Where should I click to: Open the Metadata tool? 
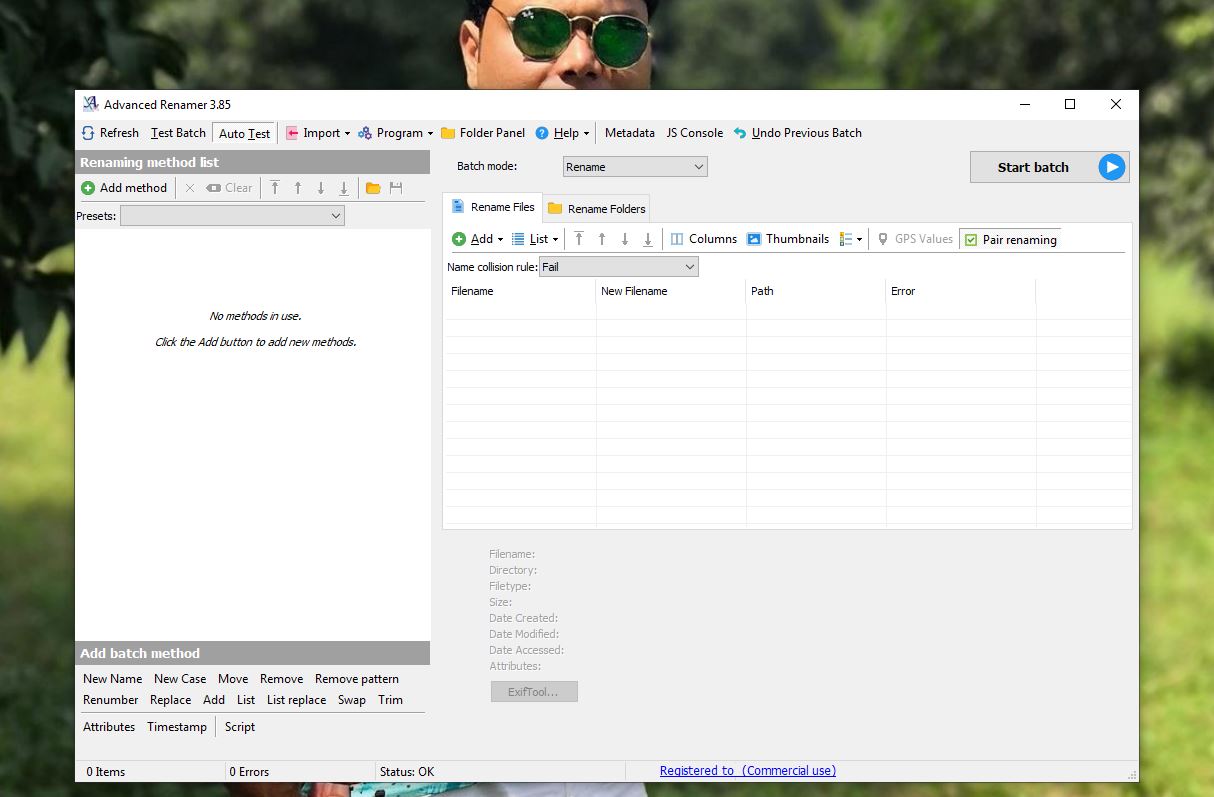[630, 133]
